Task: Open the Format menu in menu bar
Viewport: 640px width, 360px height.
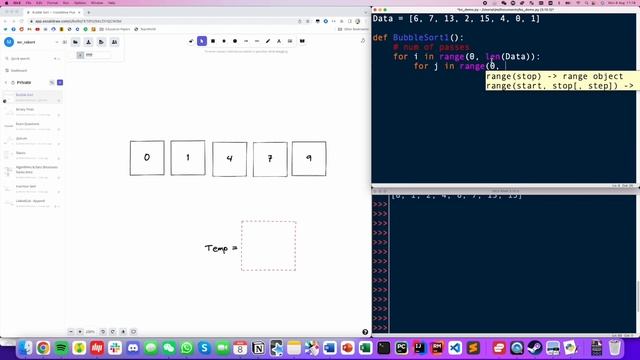Action: (x=52, y=3)
